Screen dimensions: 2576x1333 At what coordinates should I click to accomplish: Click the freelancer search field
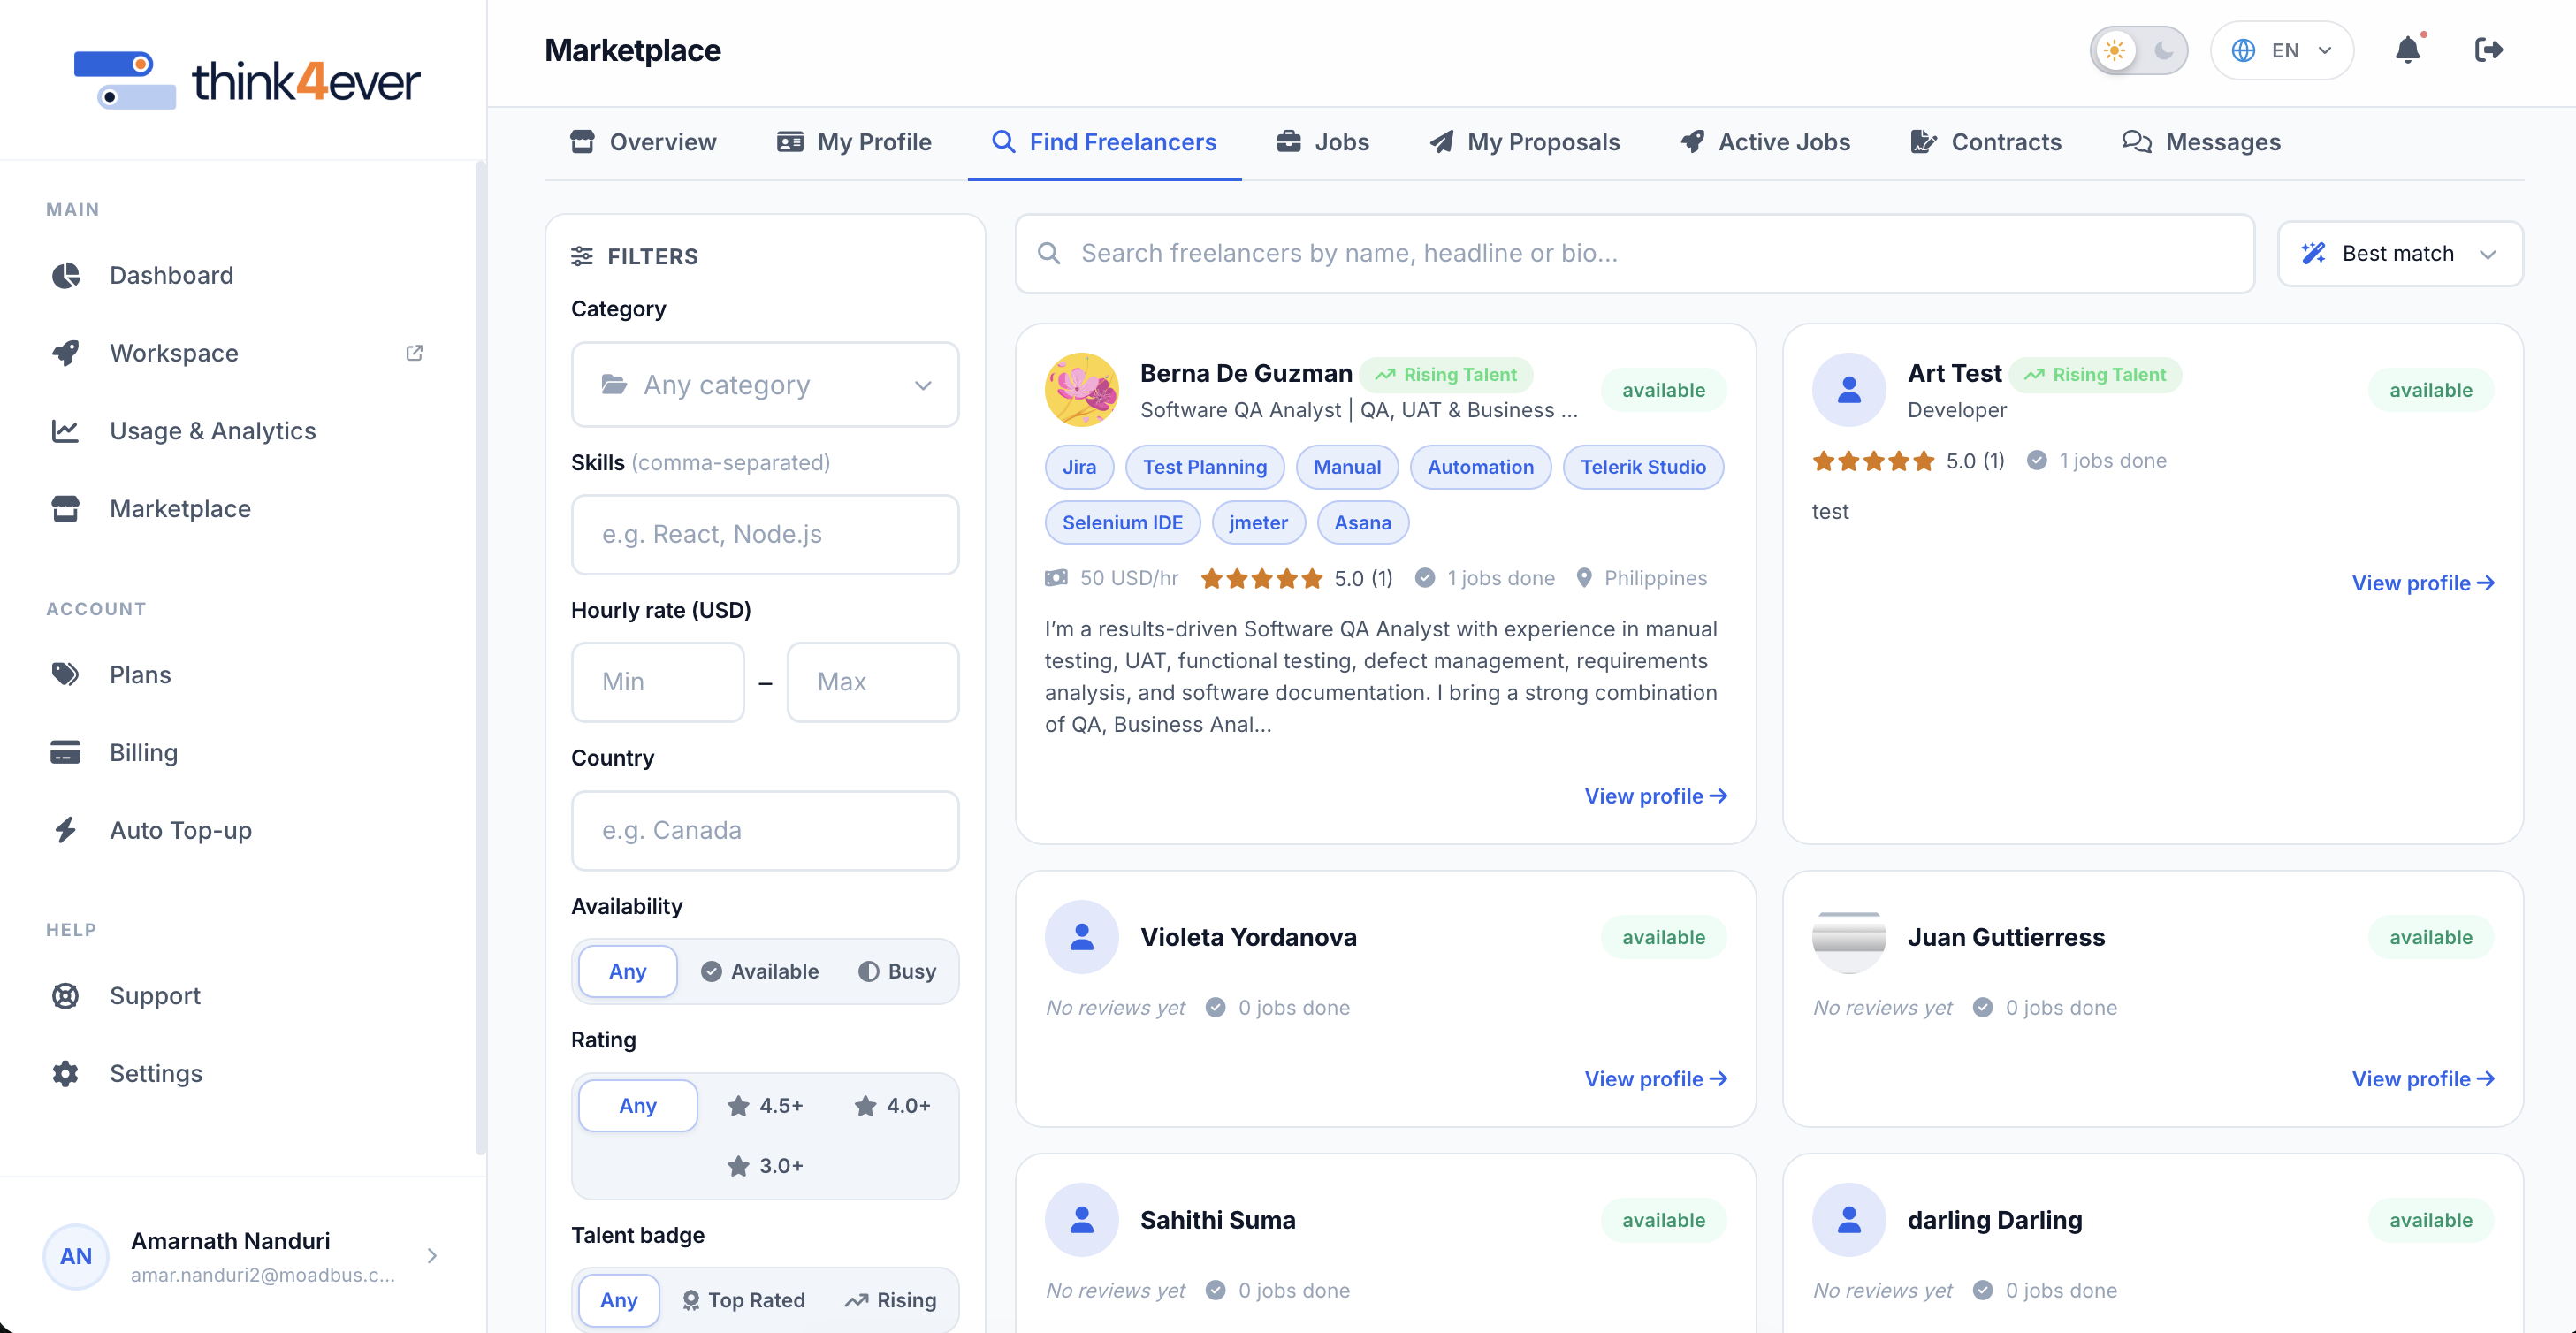[x=1635, y=254]
